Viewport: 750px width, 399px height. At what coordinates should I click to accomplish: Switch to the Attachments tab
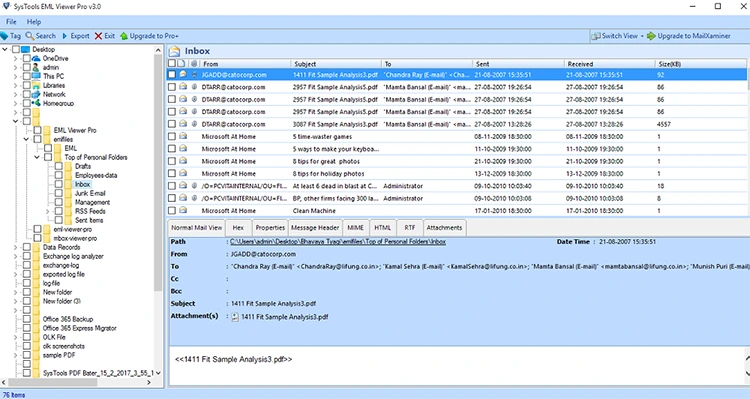coord(444,228)
